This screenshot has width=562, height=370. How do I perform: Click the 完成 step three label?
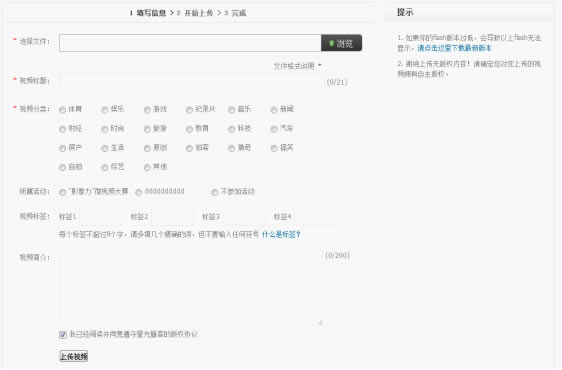[239, 13]
